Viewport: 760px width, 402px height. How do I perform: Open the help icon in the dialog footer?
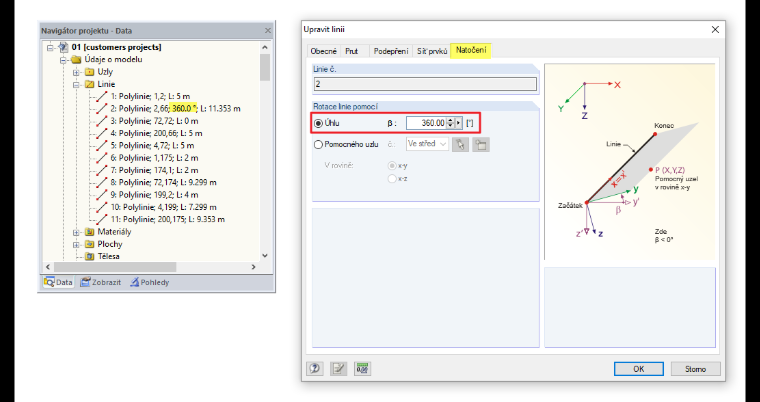tap(315, 369)
